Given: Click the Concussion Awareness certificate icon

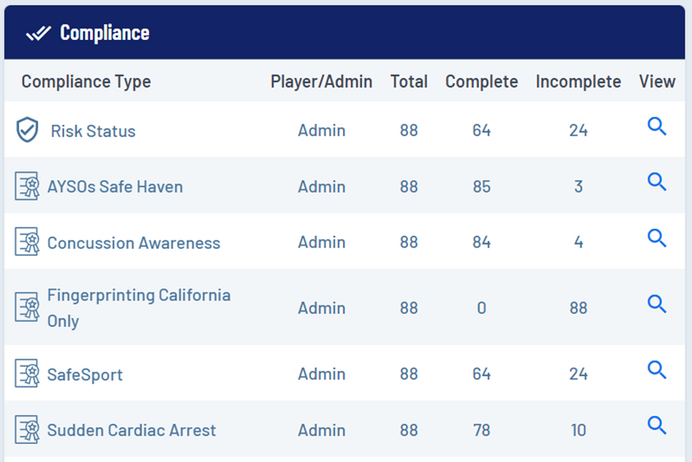Looking at the screenshot, I should tap(27, 242).
